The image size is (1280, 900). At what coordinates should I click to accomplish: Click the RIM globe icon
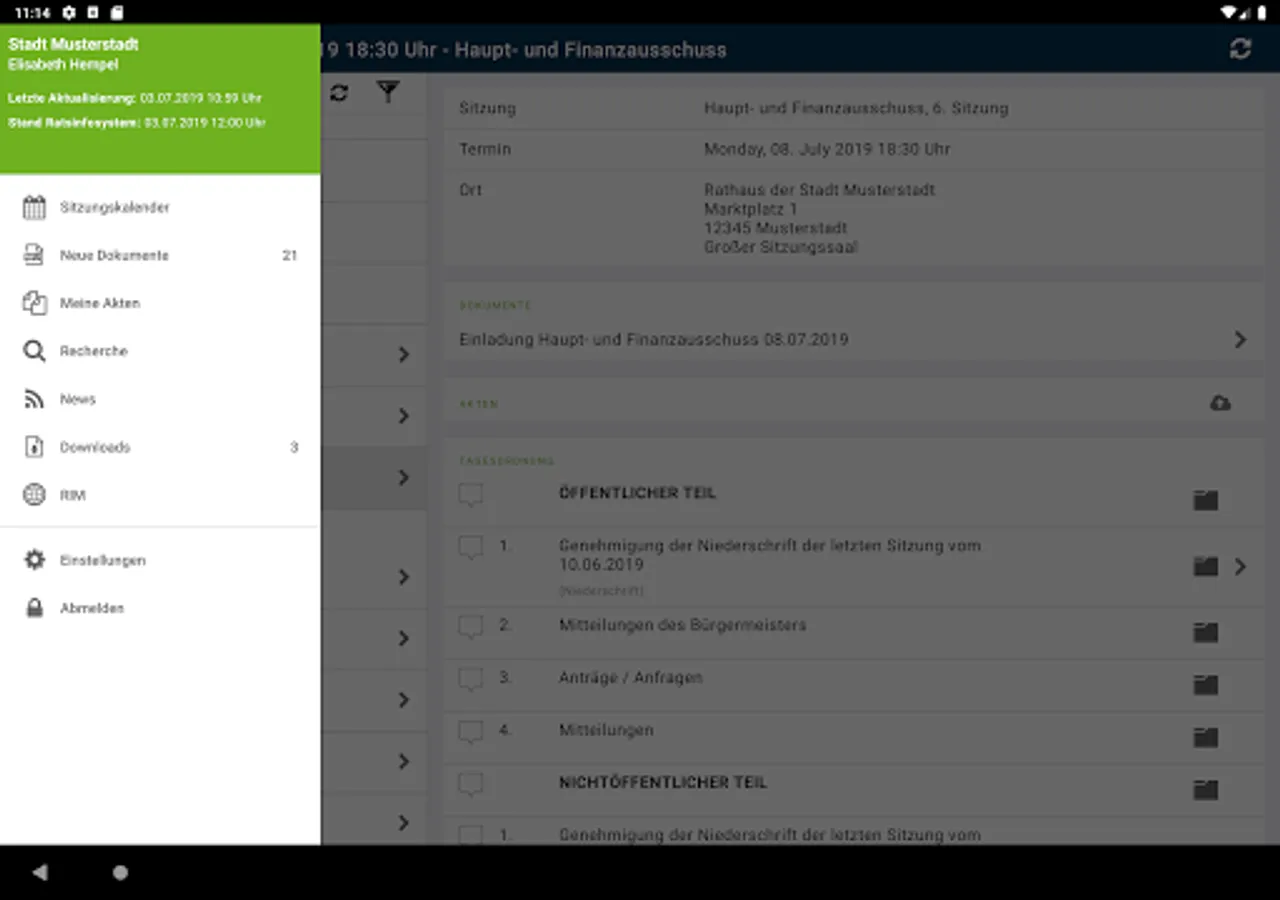34,495
